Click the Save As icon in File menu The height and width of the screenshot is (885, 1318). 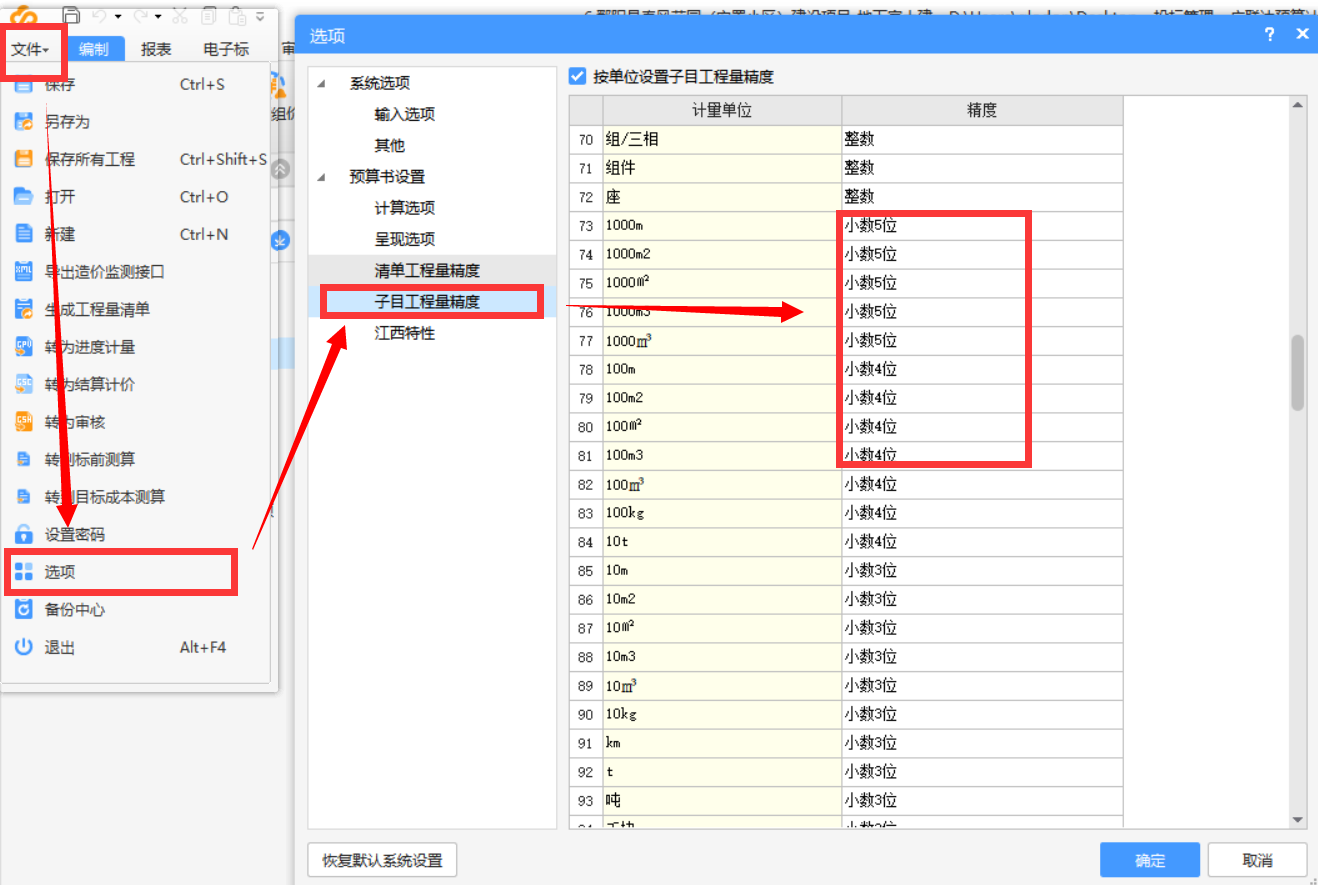point(24,122)
